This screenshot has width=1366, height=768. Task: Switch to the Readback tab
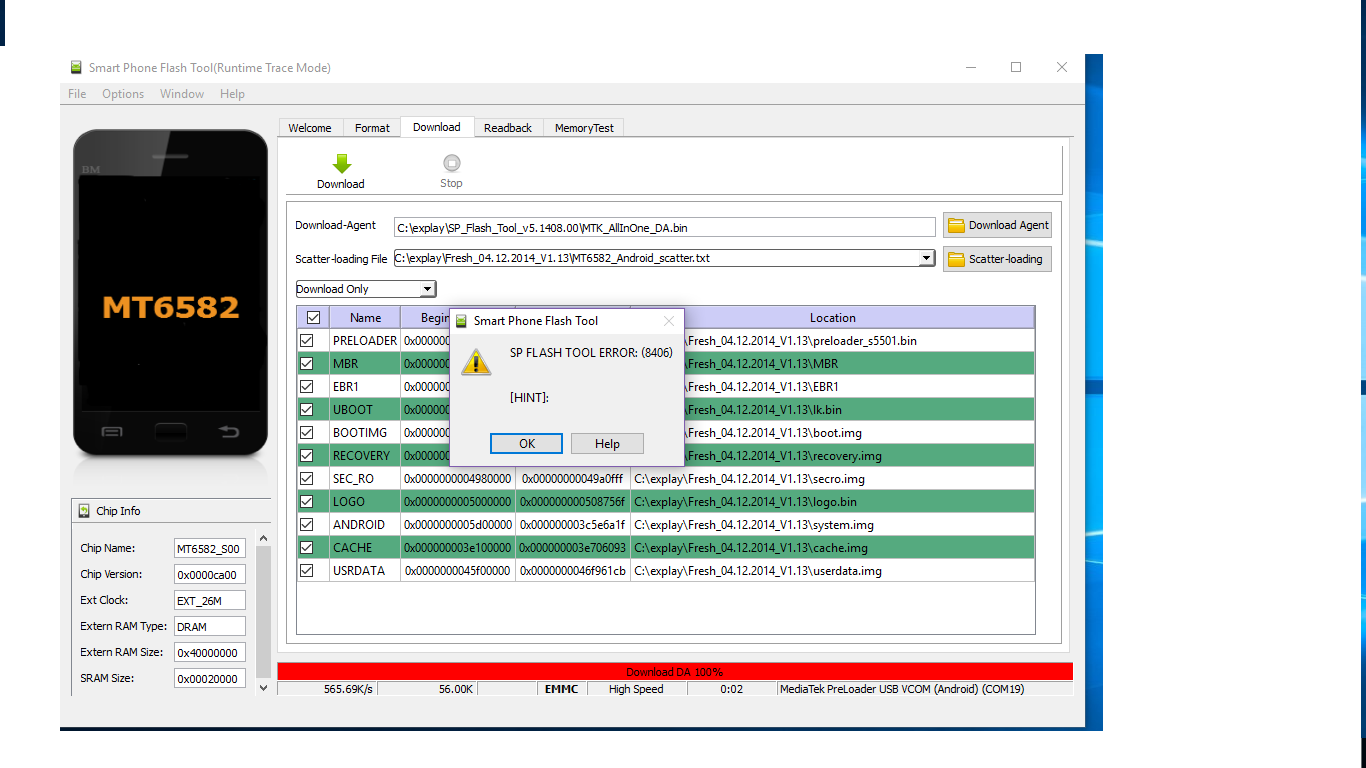click(x=508, y=128)
